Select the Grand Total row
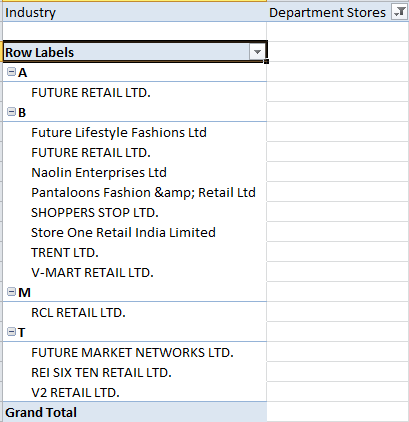Screen dimensions: 409x422 pos(135,412)
